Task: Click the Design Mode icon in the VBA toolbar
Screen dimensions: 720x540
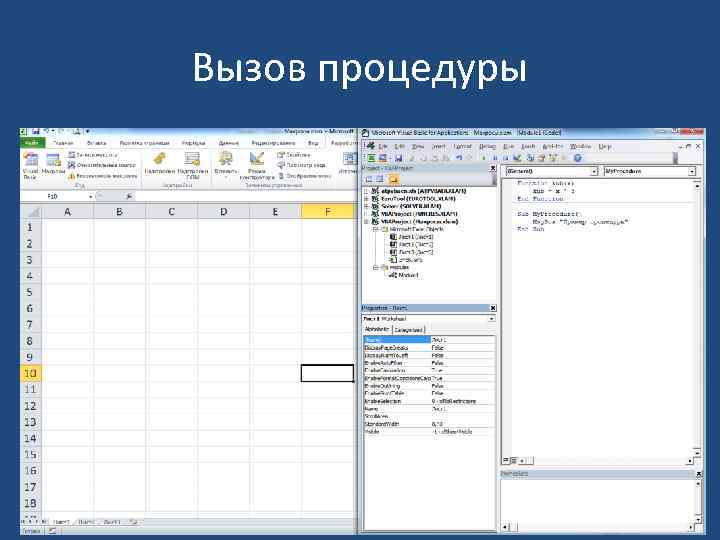Action: [x=518, y=158]
